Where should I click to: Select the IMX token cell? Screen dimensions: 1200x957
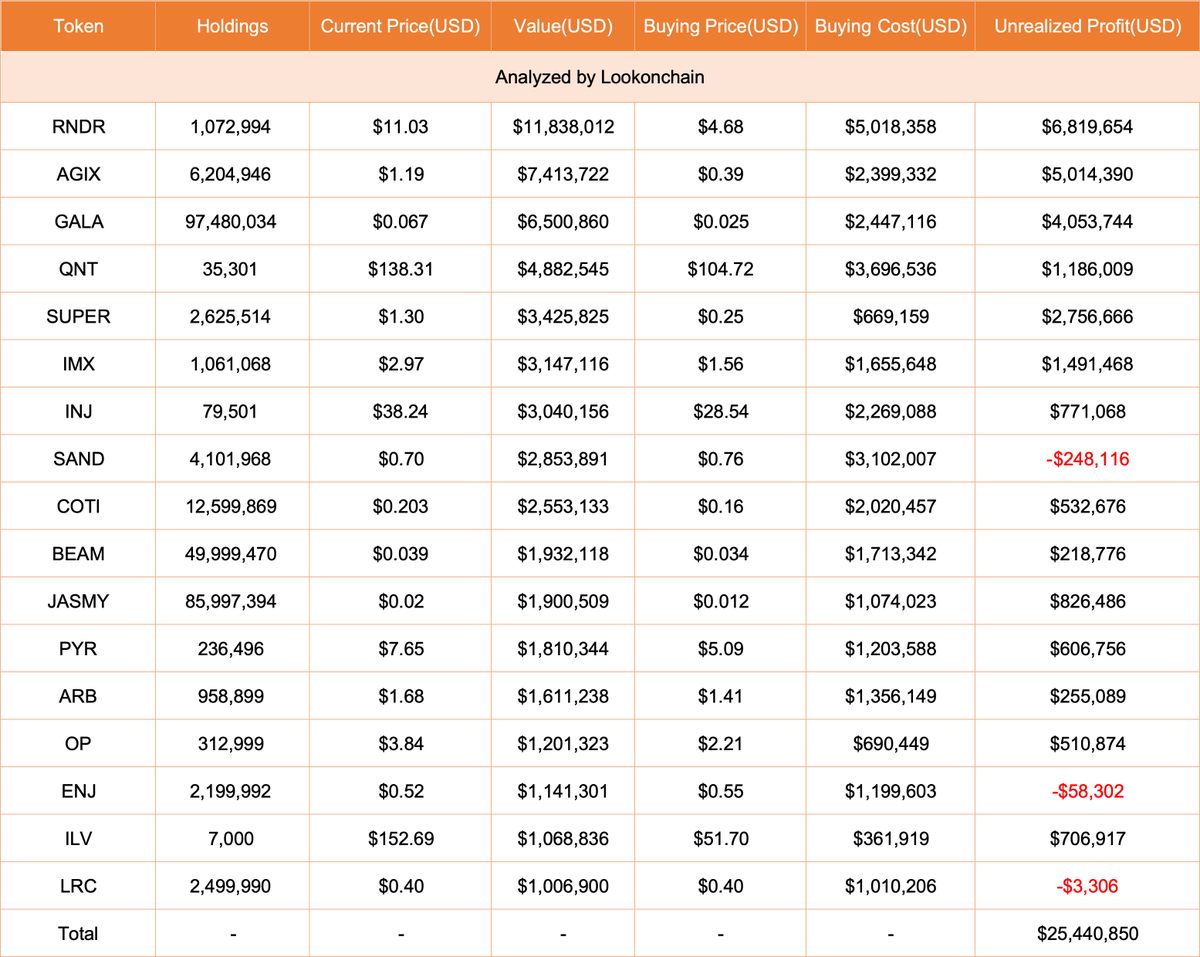click(78, 364)
